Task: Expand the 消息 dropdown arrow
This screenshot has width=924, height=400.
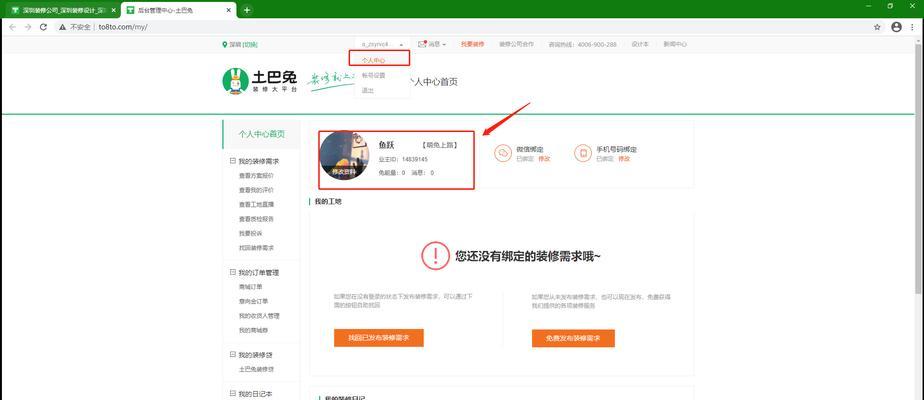Action: (444, 45)
